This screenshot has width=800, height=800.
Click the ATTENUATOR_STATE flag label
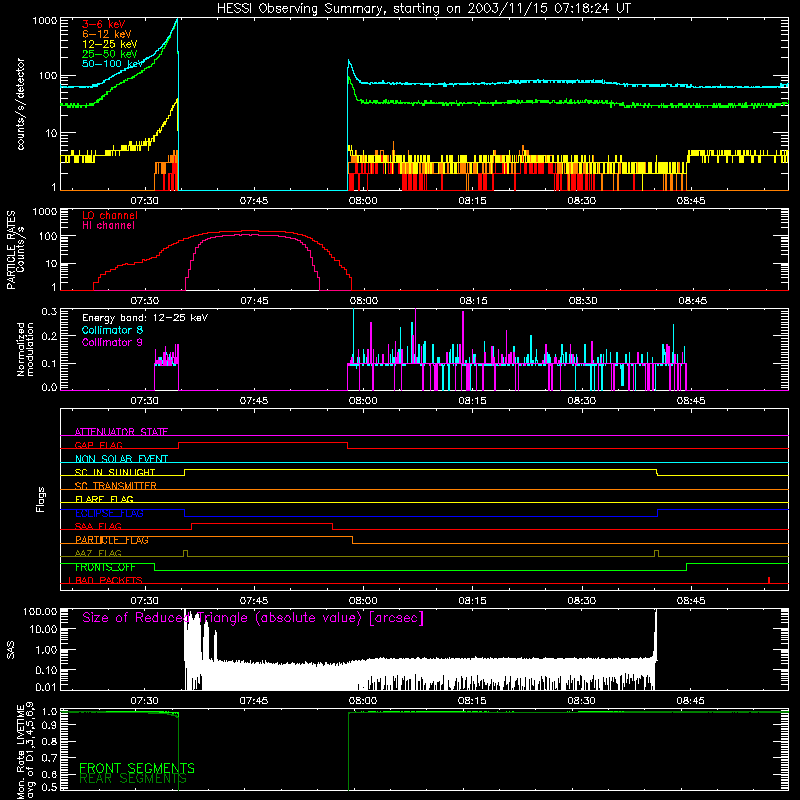(x=121, y=432)
